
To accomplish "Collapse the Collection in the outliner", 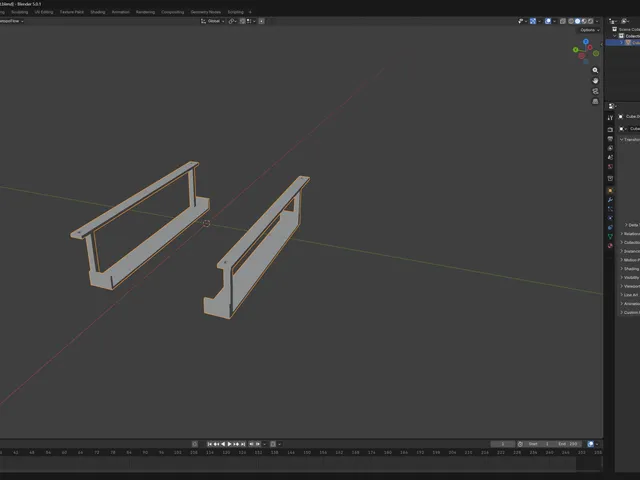I will point(615,36).
